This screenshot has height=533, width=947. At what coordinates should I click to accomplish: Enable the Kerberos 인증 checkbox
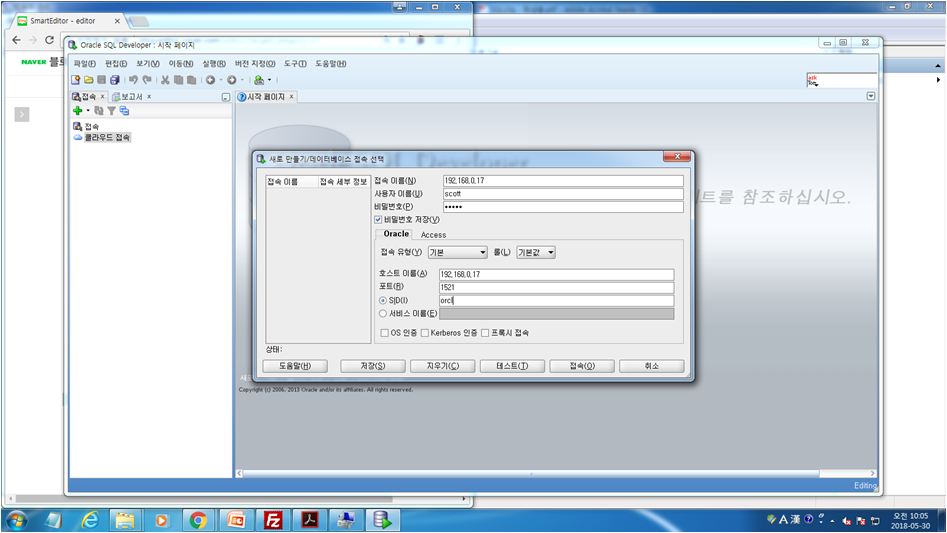(425, 333)
